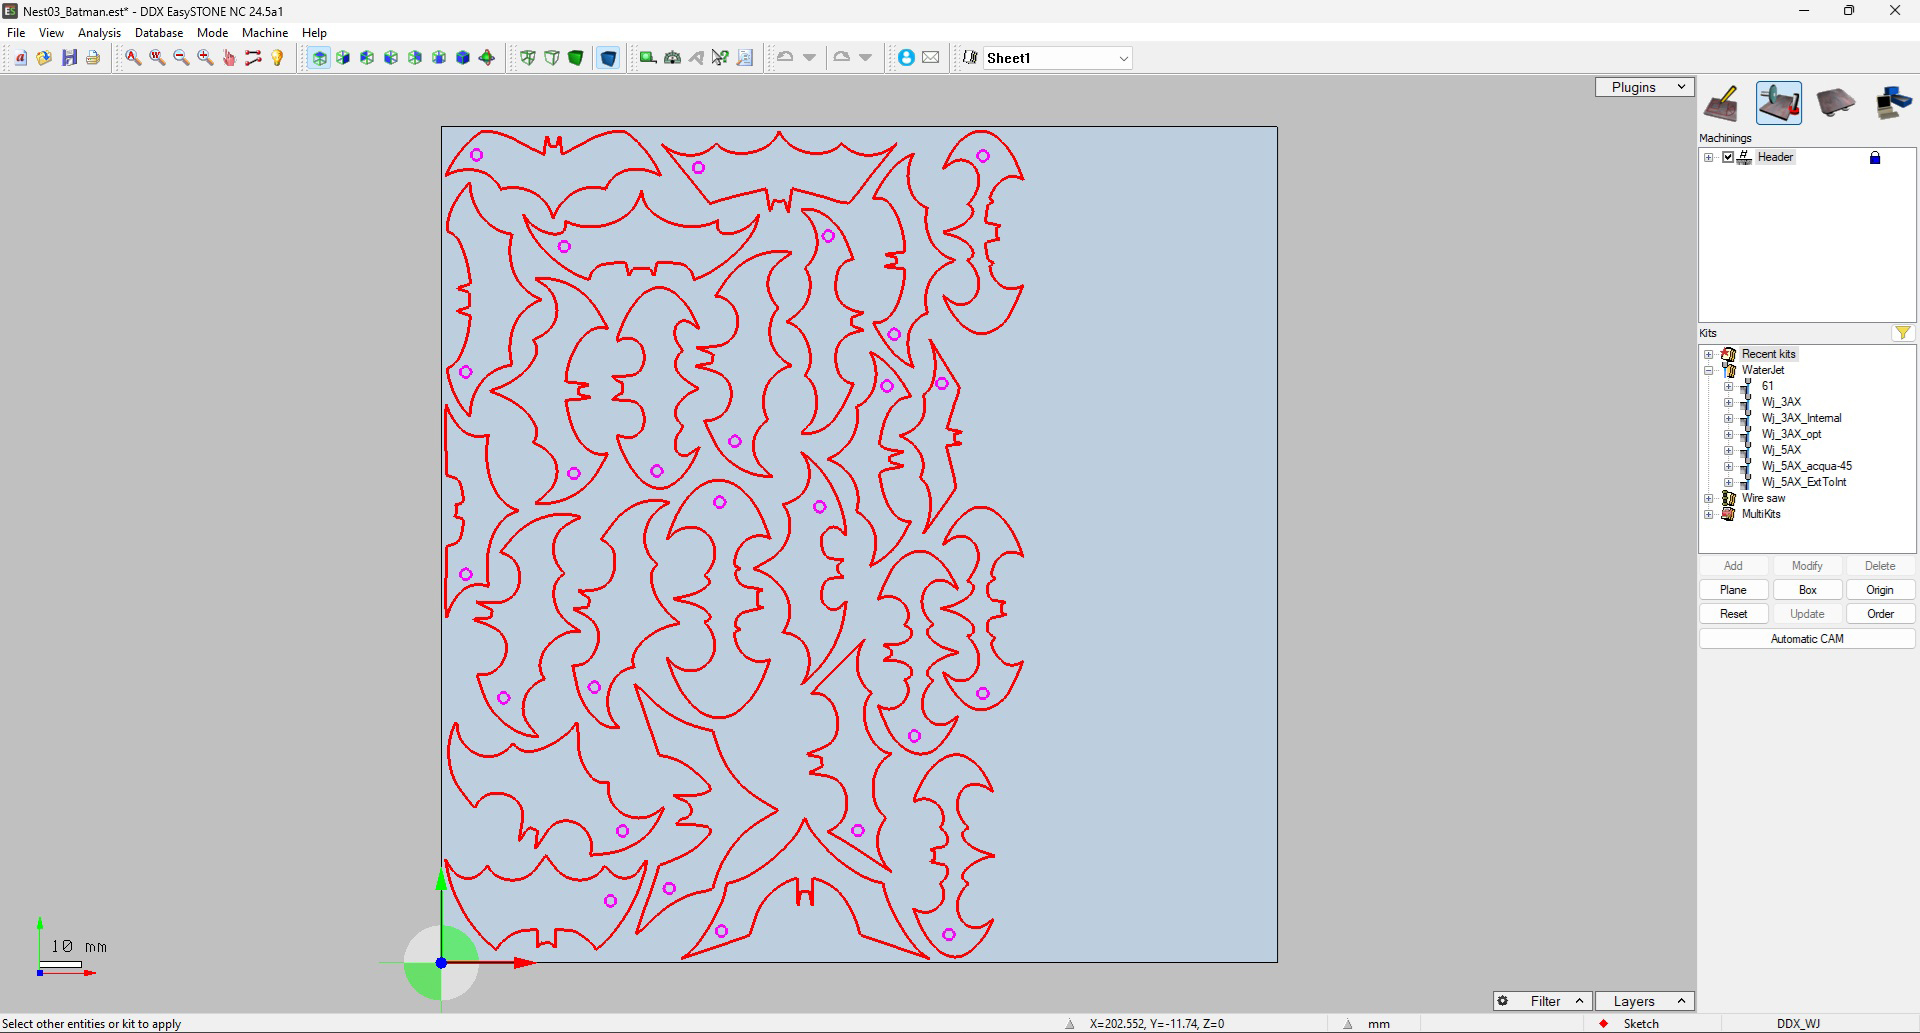
Task: Click the measure distance icon
Action: [253, 58]
